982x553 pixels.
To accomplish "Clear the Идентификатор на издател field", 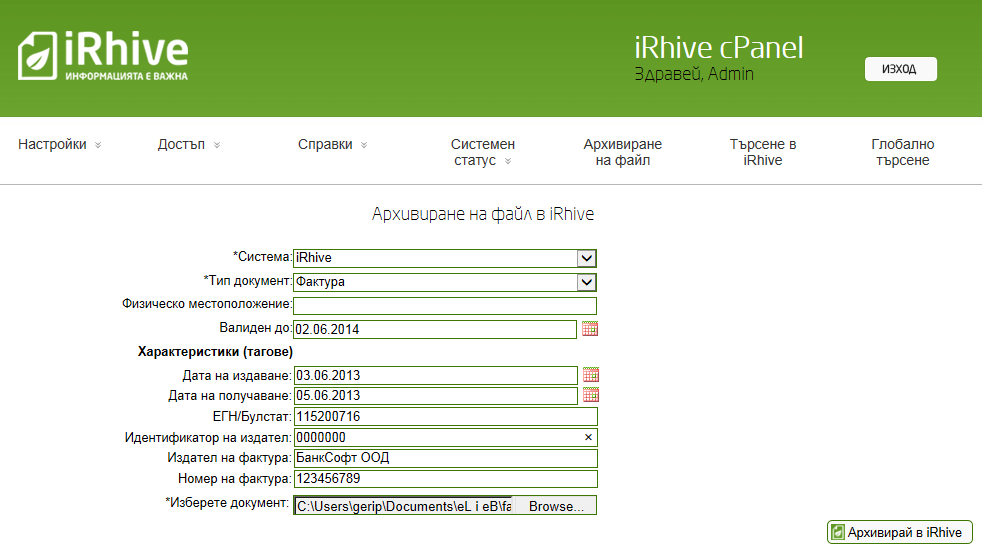I will [x=588, y=437].
